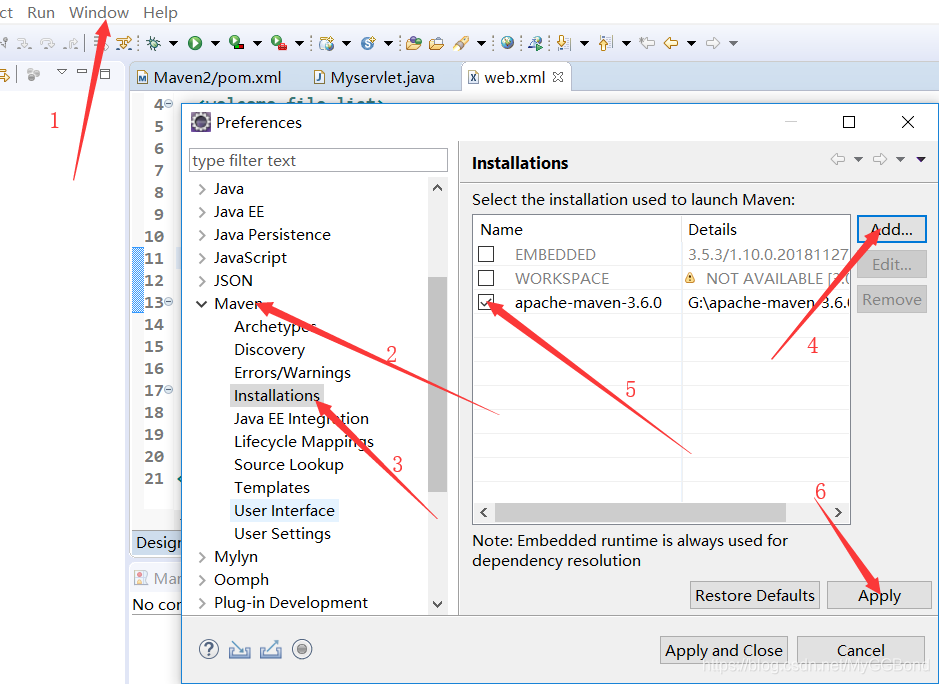The width and height of the screenshot is (939, 684).
Task: Select the Installations tree item
Action: [277, 396]
